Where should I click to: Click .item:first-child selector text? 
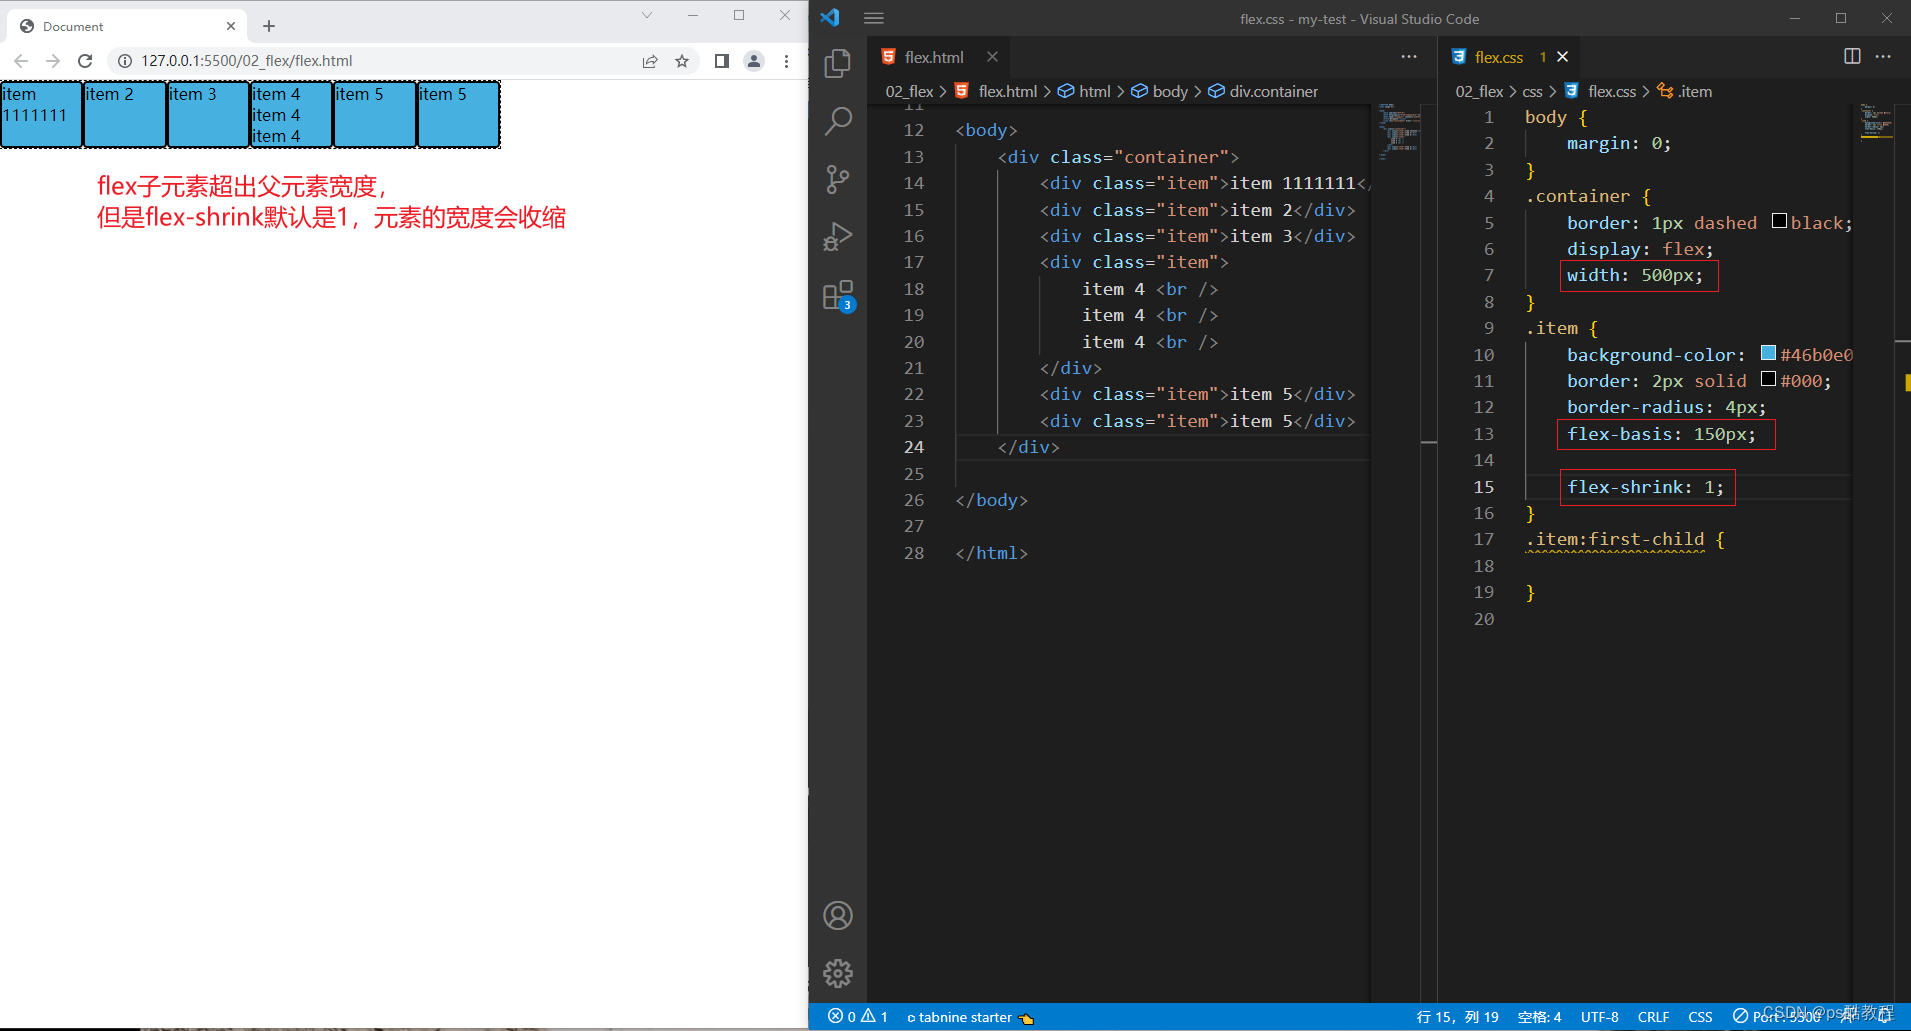point(1614,539)
